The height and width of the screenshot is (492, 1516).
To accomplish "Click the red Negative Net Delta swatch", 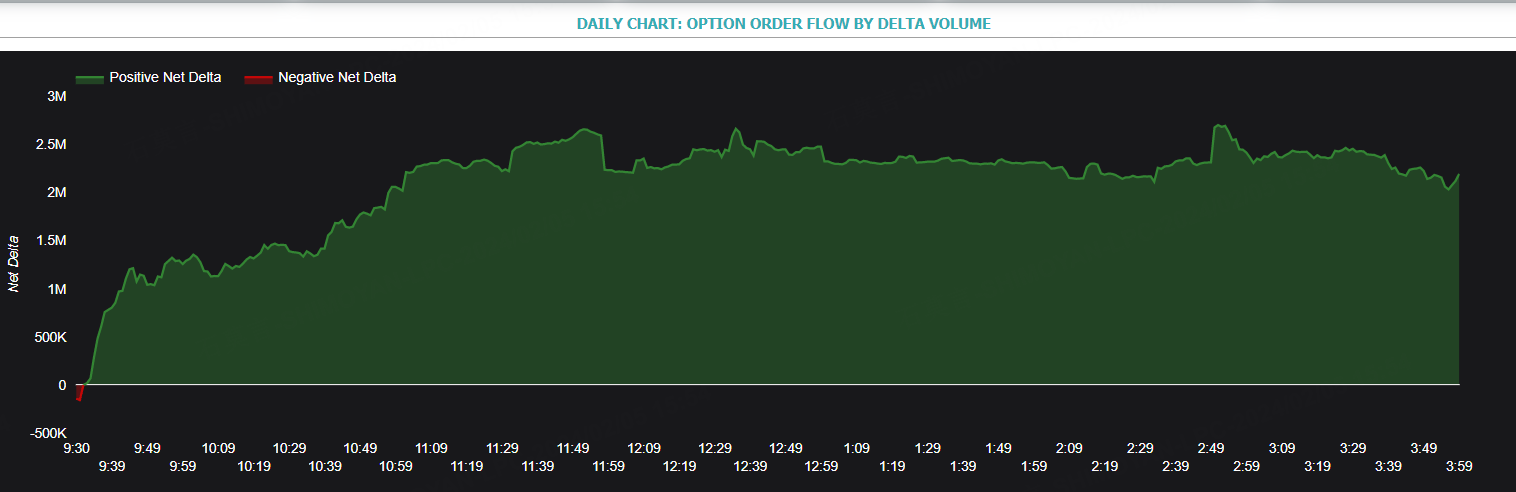I will tap(259, 78).
